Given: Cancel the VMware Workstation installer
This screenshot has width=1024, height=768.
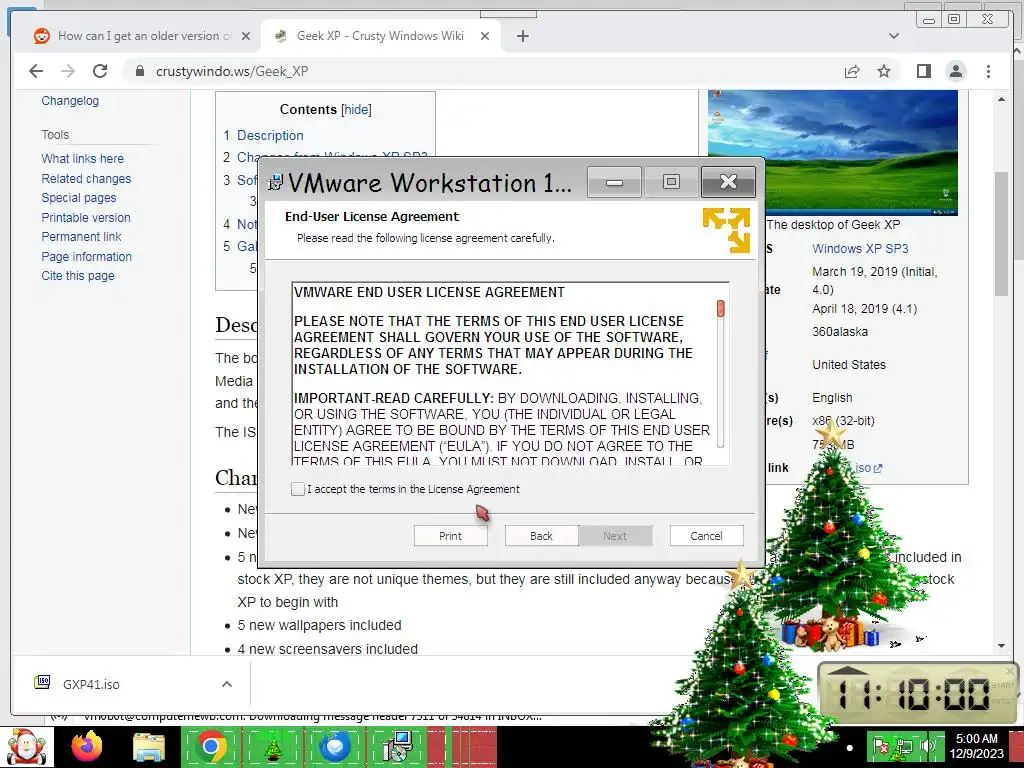Looking at the screenshot, I should [x=707, y=536].
